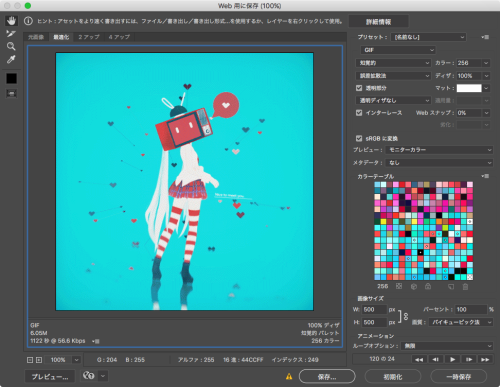
Task: Select the Slice Select tool
Action: pos(11,33)
